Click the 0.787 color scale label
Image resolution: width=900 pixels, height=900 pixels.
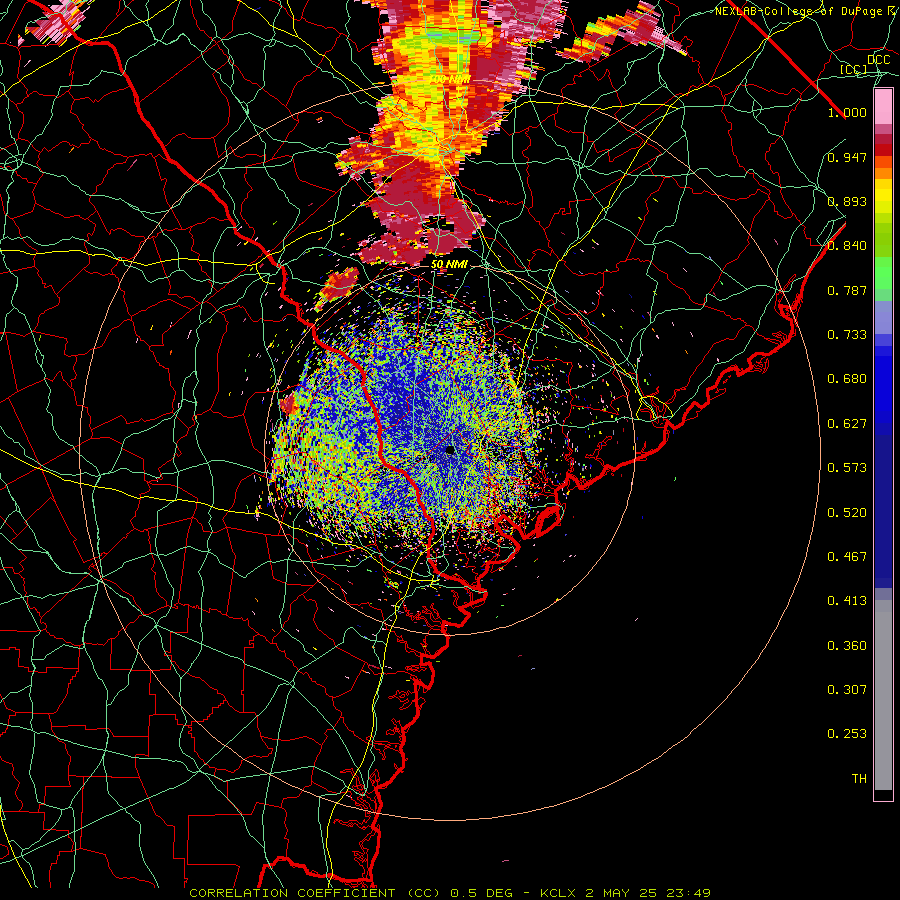[847, 290]
